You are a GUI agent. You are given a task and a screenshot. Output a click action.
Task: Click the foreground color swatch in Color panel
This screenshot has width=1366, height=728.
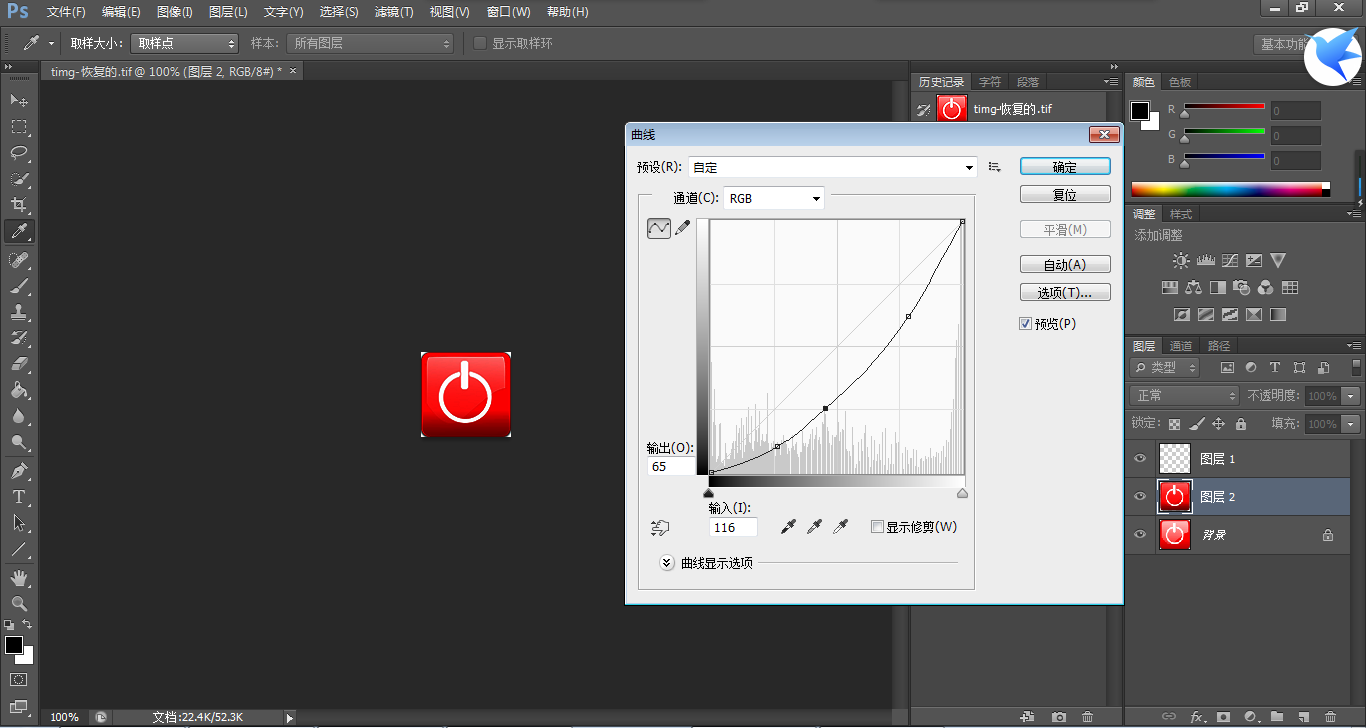1140,110
